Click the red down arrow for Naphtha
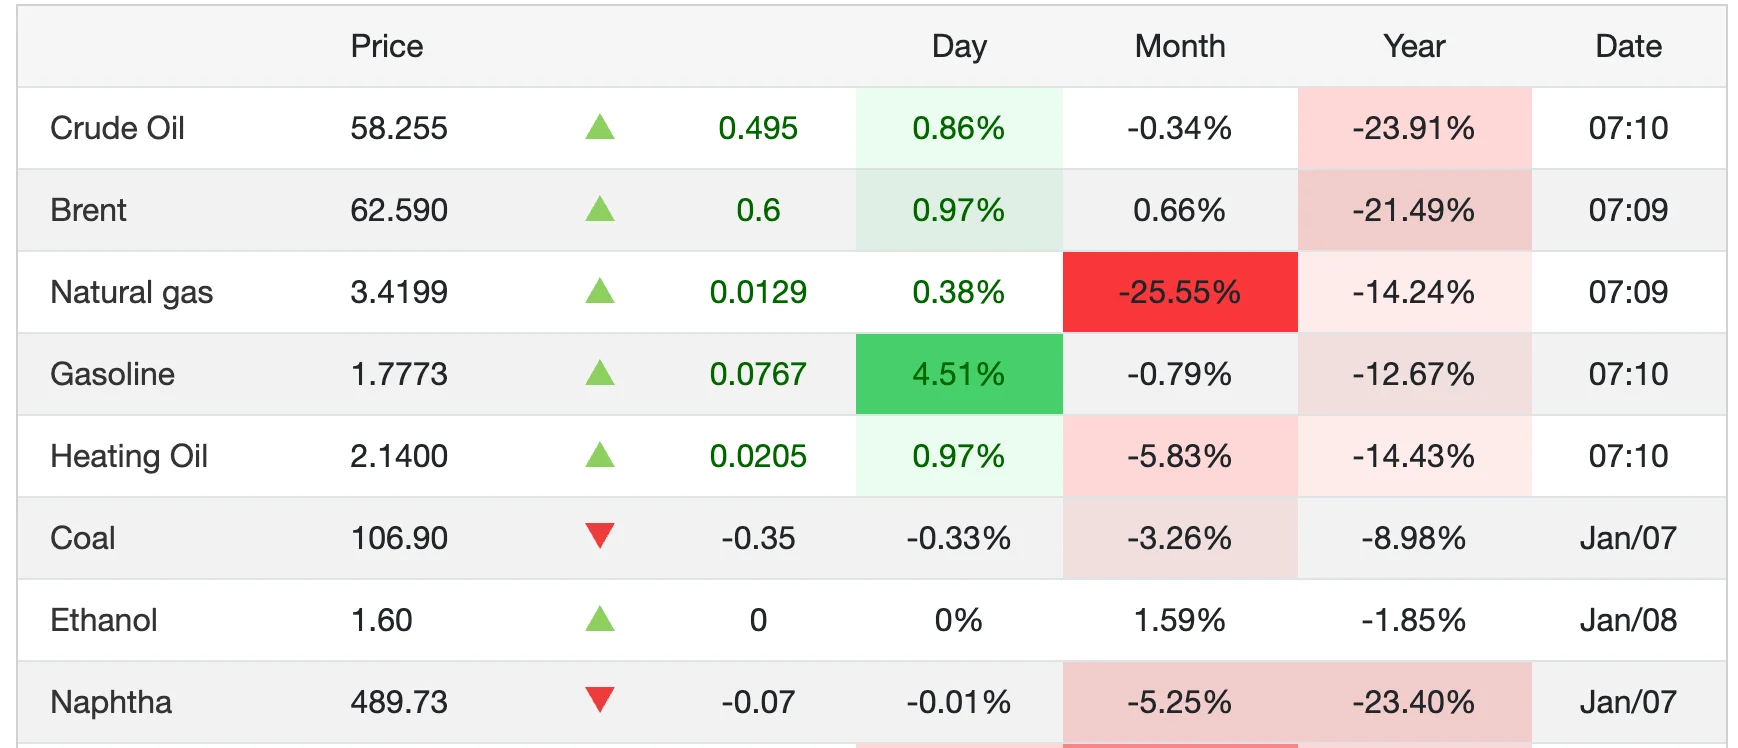This screenshot has width=1738, height=748. pyautogui.click(x=599, y=700)
